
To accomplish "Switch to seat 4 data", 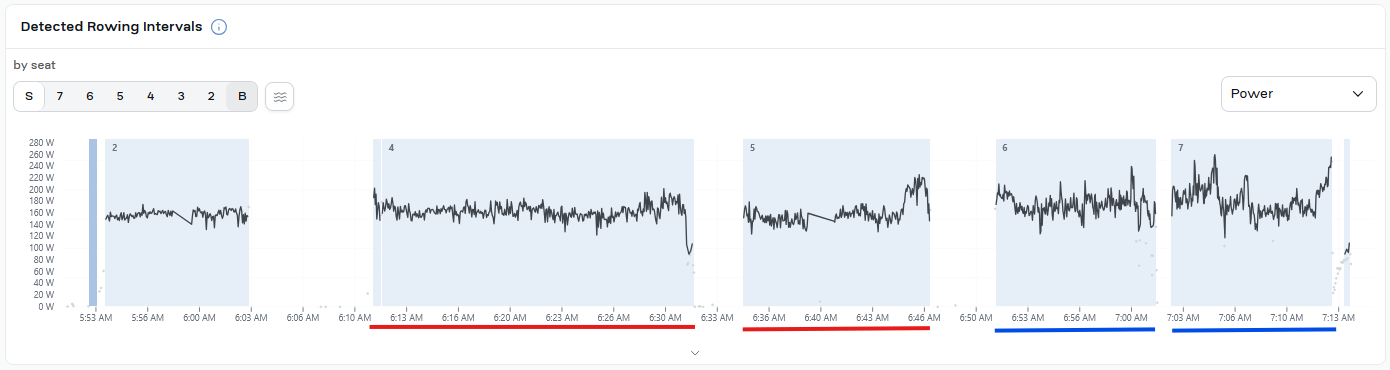I will pyautogui.click(x=151, y=97).
